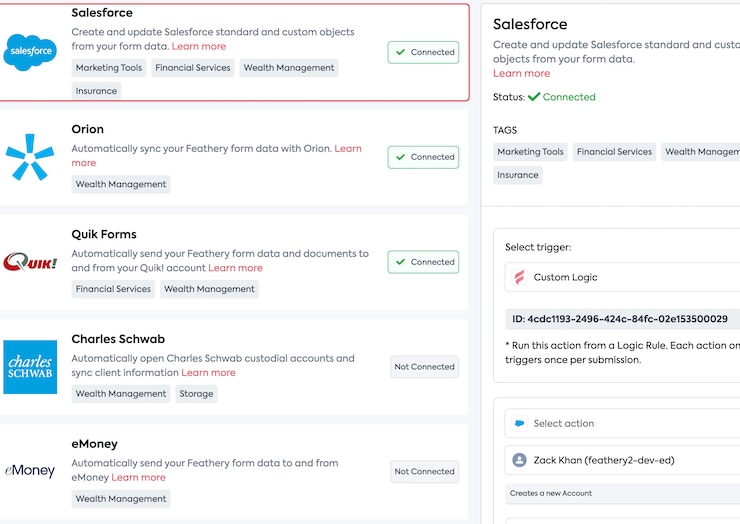Select Wealth Management tag on Quik Forms card
The height and width of the screenshot is (524, 740).
(x=210, y=289)
